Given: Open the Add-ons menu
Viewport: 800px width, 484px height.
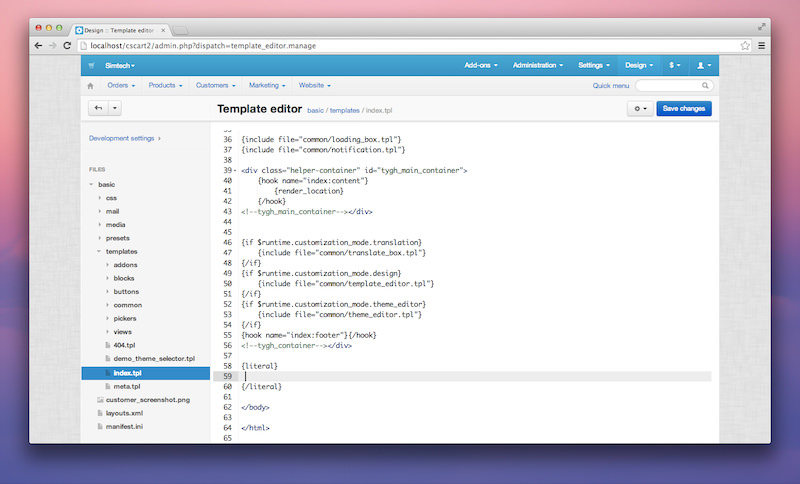Looking at the screenshot, I should tap(481, 65).
